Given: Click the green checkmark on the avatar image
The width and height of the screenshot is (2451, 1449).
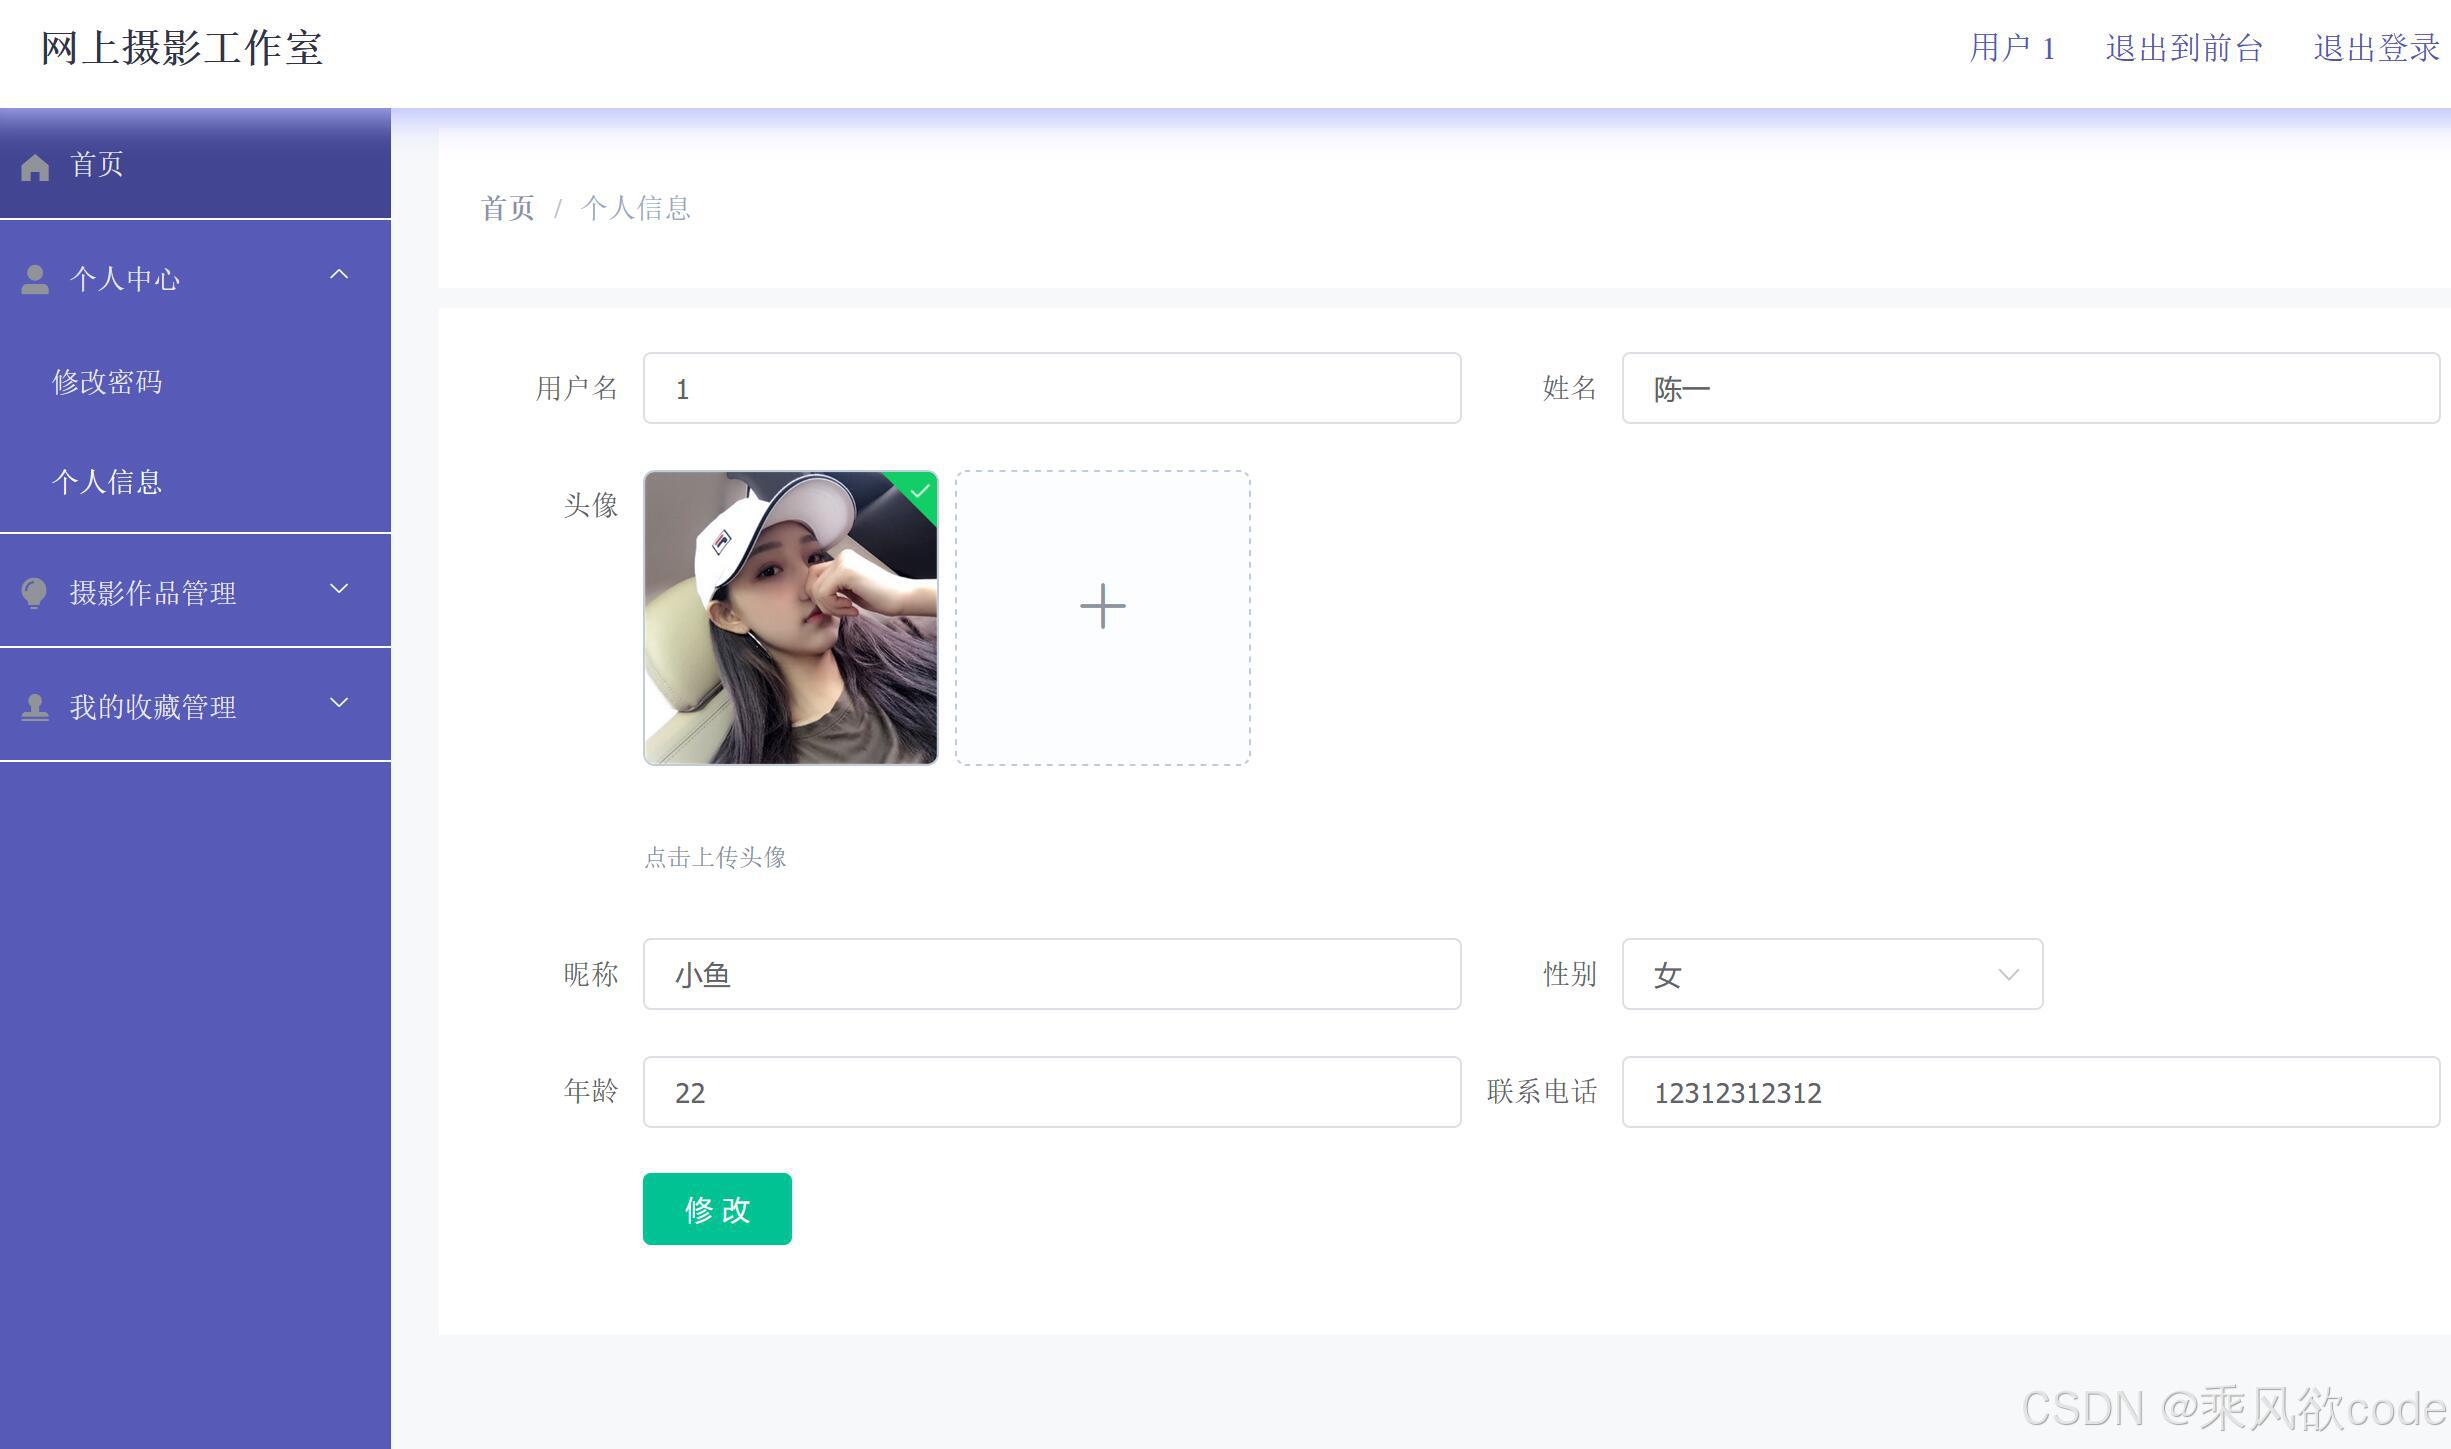Looking at the screenshot, I should pos(918,490).
